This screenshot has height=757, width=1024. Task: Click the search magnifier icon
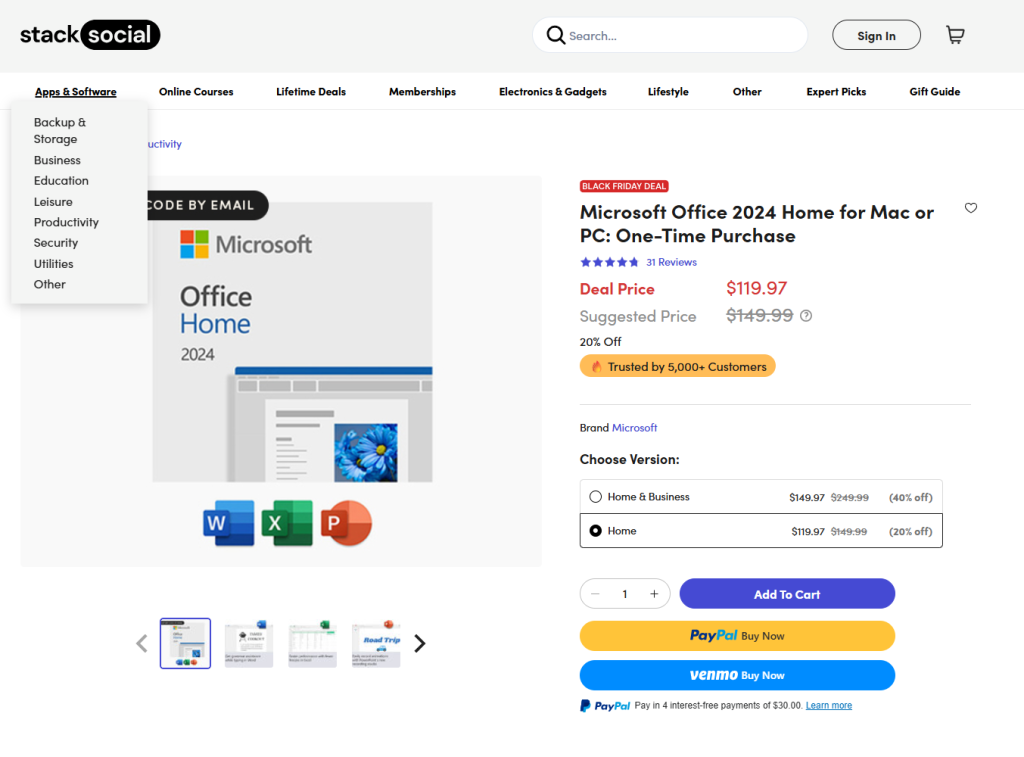tap(556, 36)
